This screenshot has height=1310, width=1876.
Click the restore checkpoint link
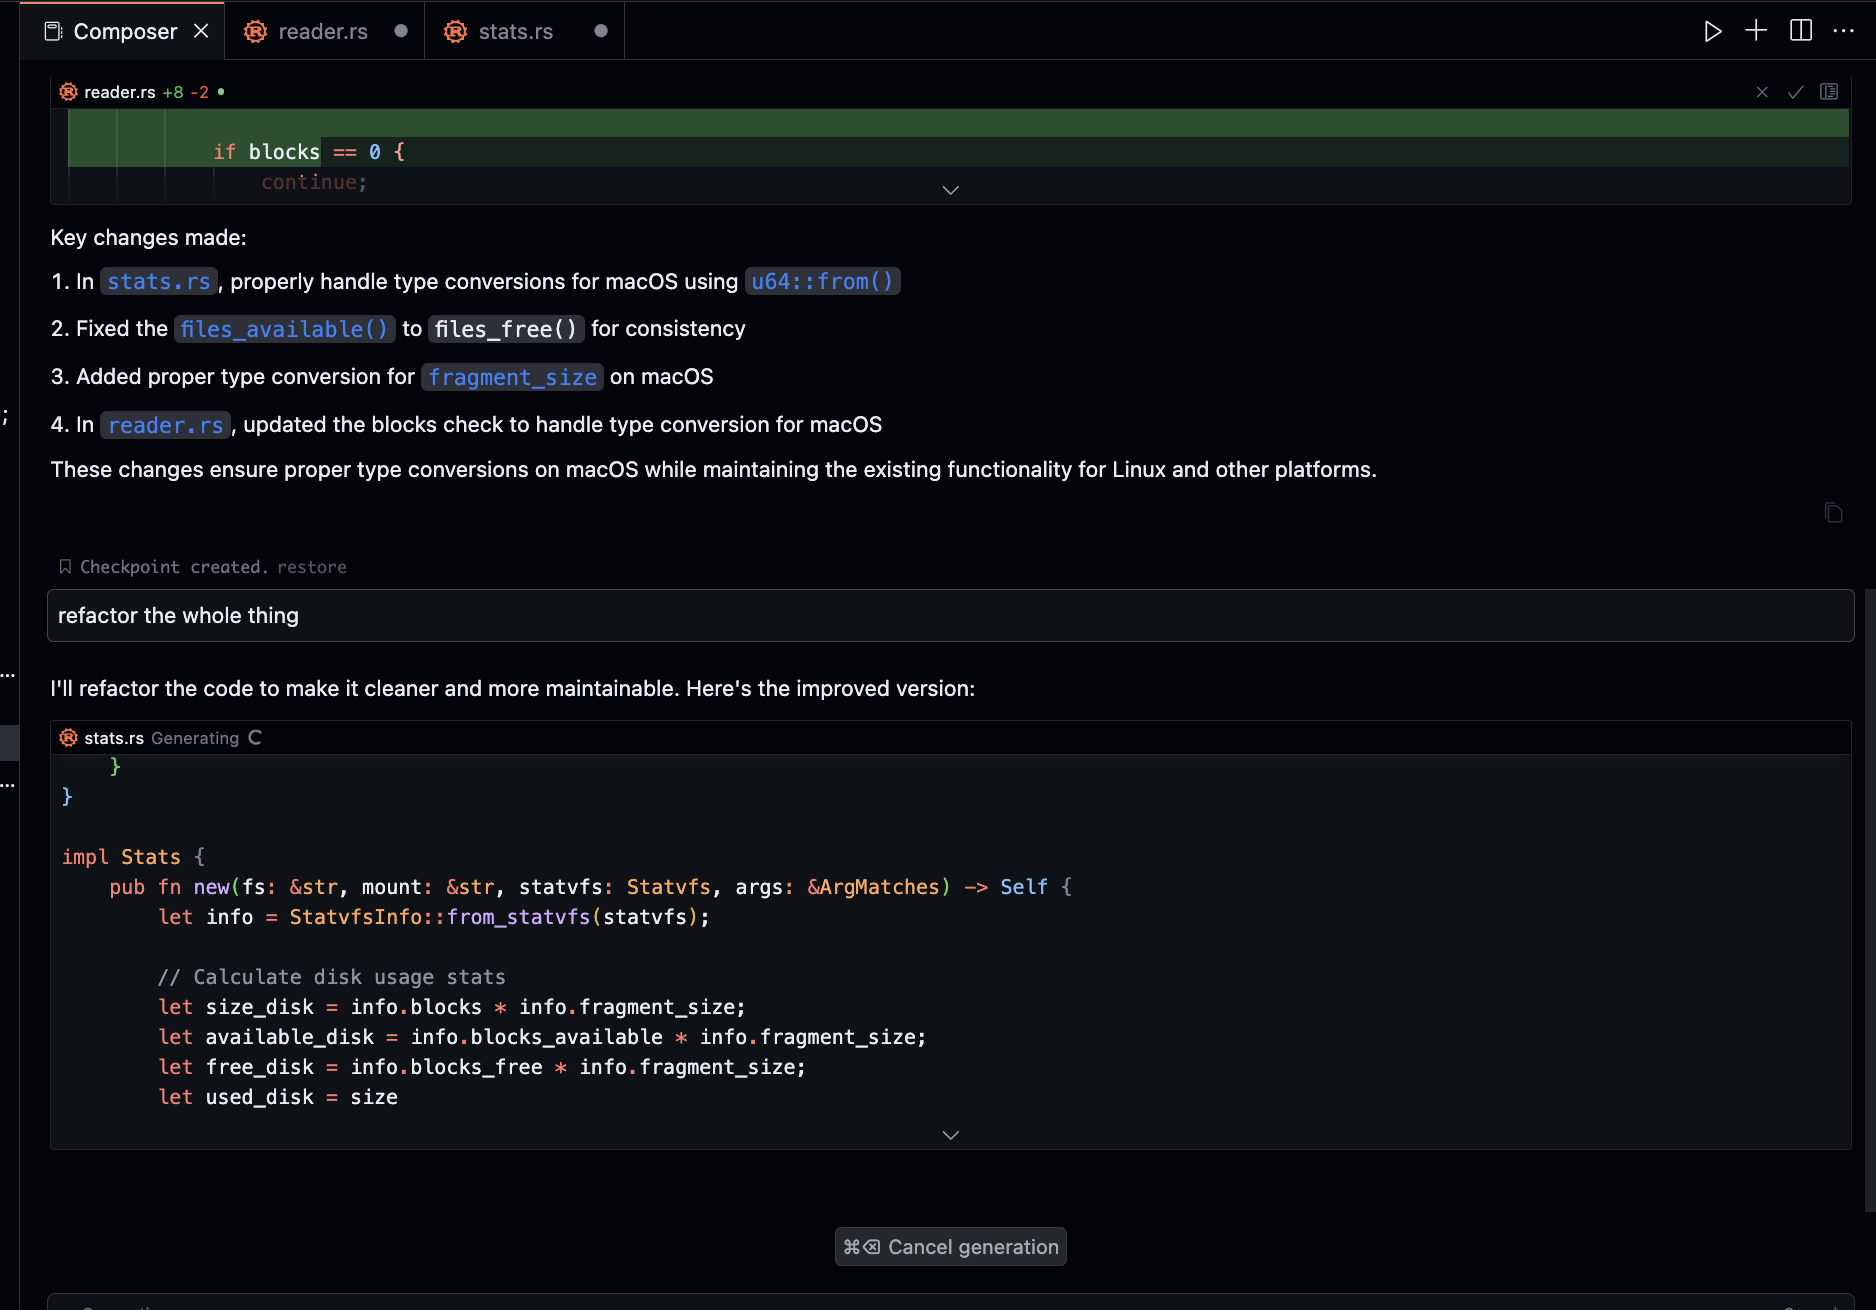point(311,567)
